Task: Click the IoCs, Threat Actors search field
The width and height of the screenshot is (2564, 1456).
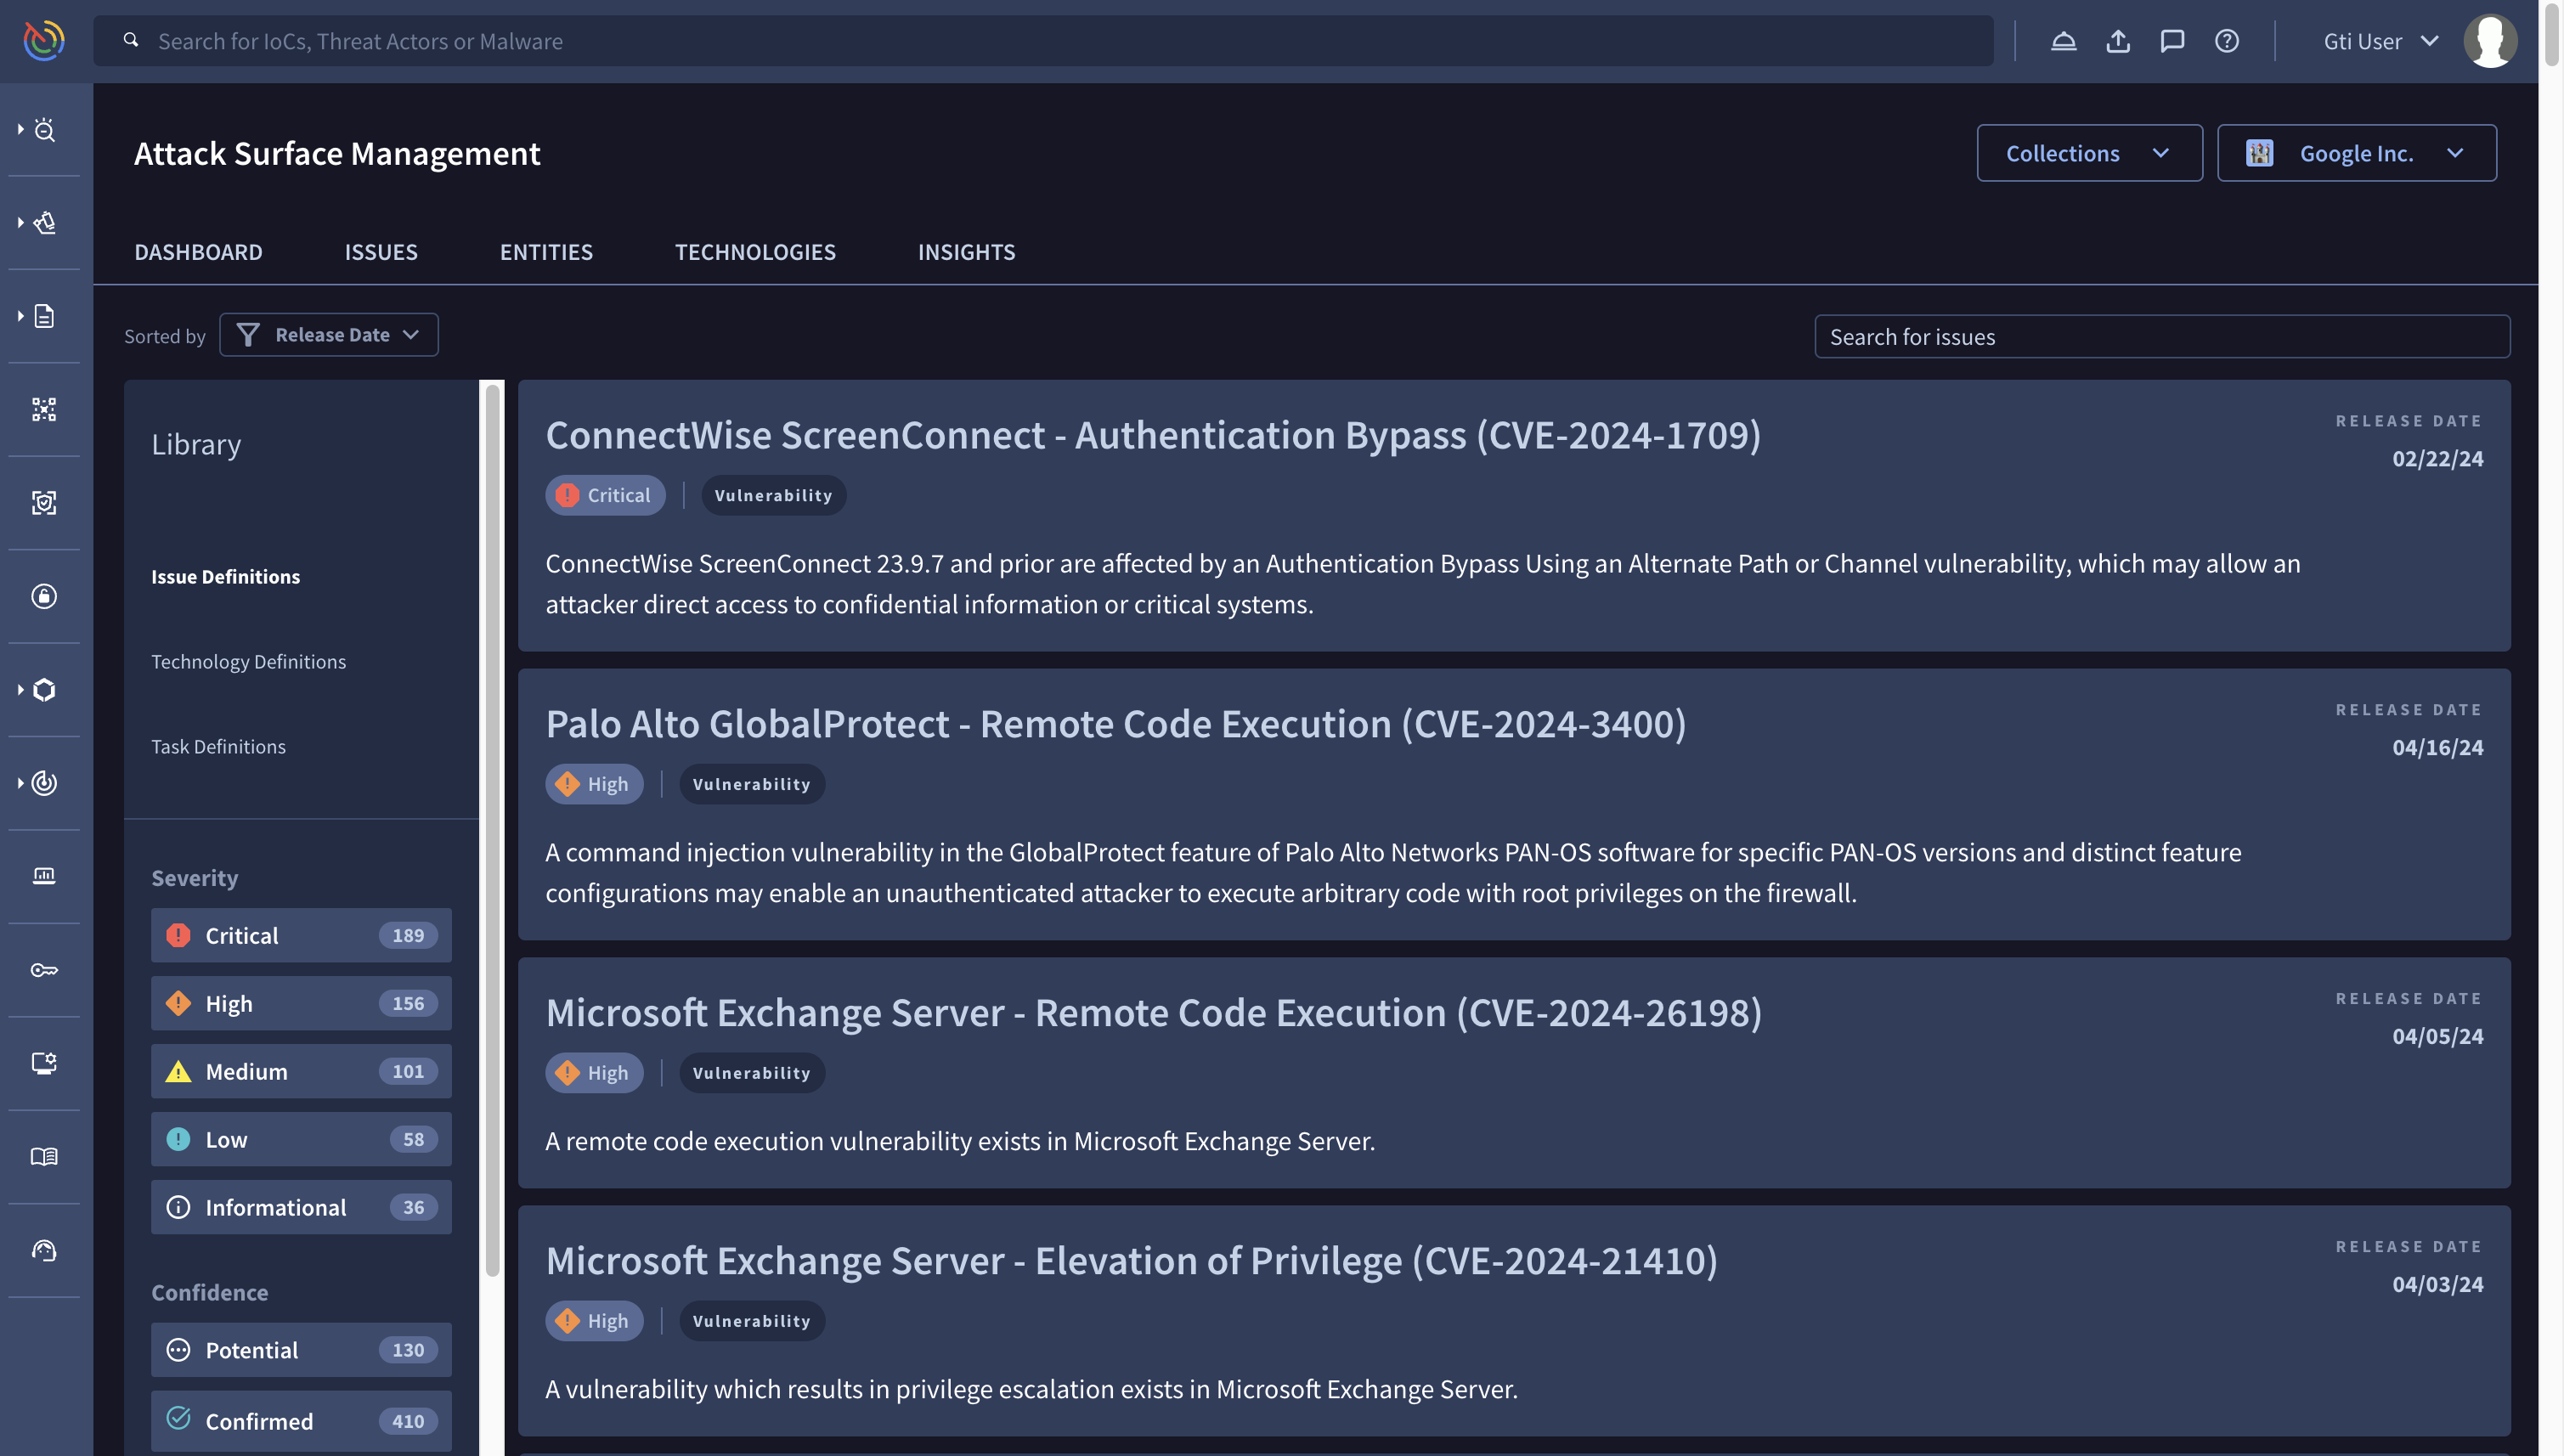Action: coord(1043,41)
